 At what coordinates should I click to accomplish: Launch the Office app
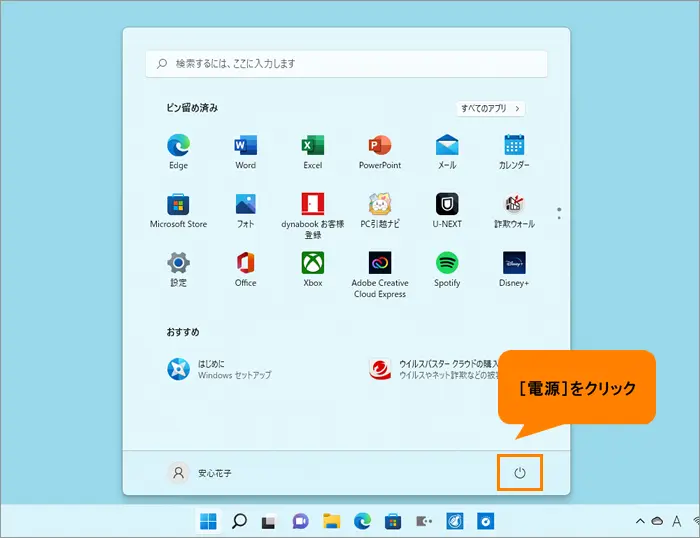[246, 269]
